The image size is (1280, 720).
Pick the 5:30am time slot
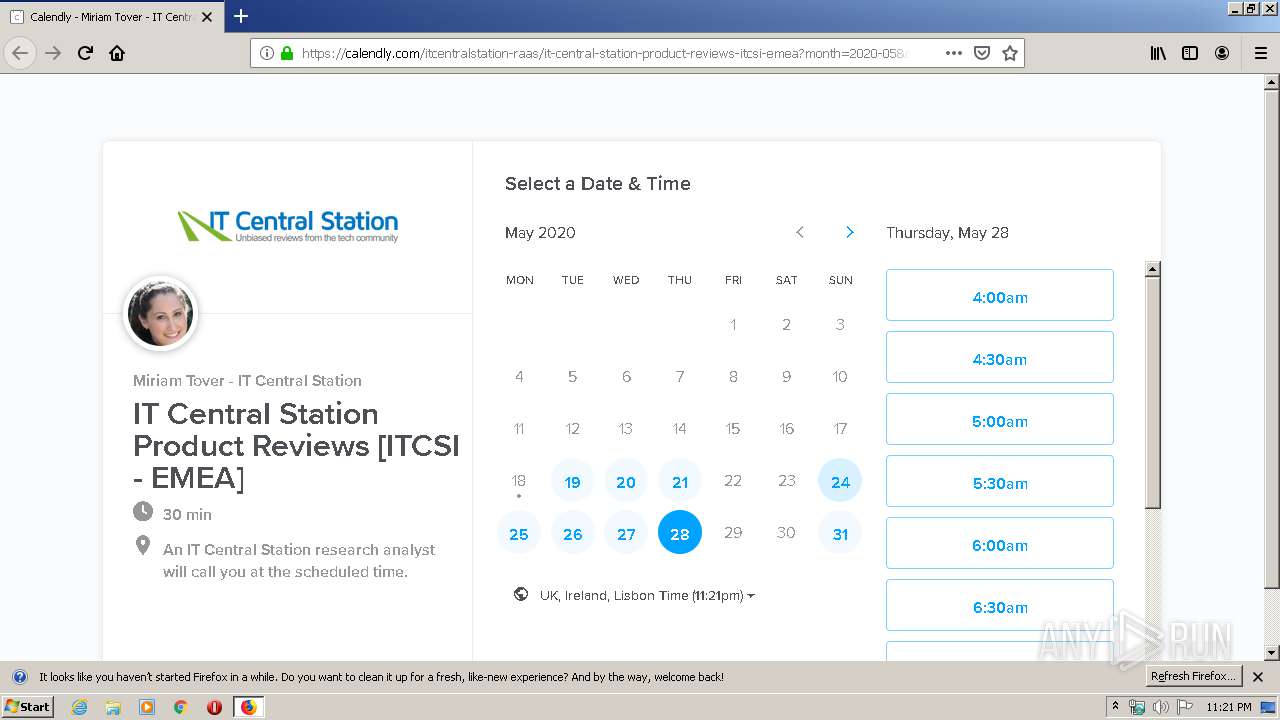coord(1000,481)
